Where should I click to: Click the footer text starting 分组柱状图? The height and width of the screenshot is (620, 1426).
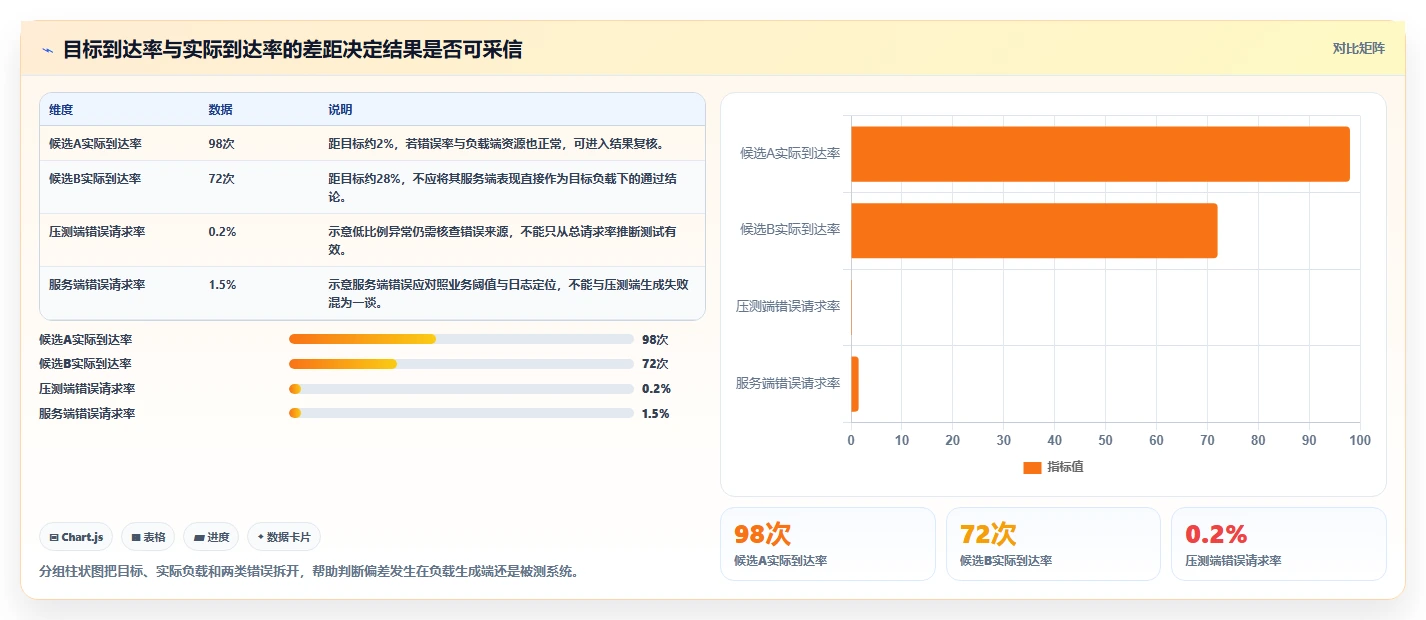[x=308, y=572]
